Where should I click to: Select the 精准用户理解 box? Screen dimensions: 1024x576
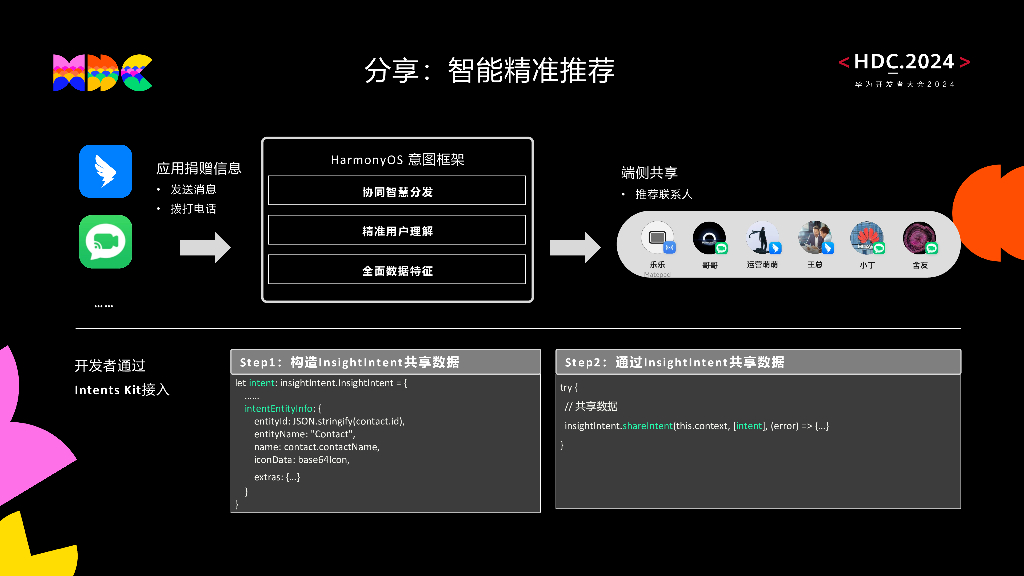coord(396,229)
